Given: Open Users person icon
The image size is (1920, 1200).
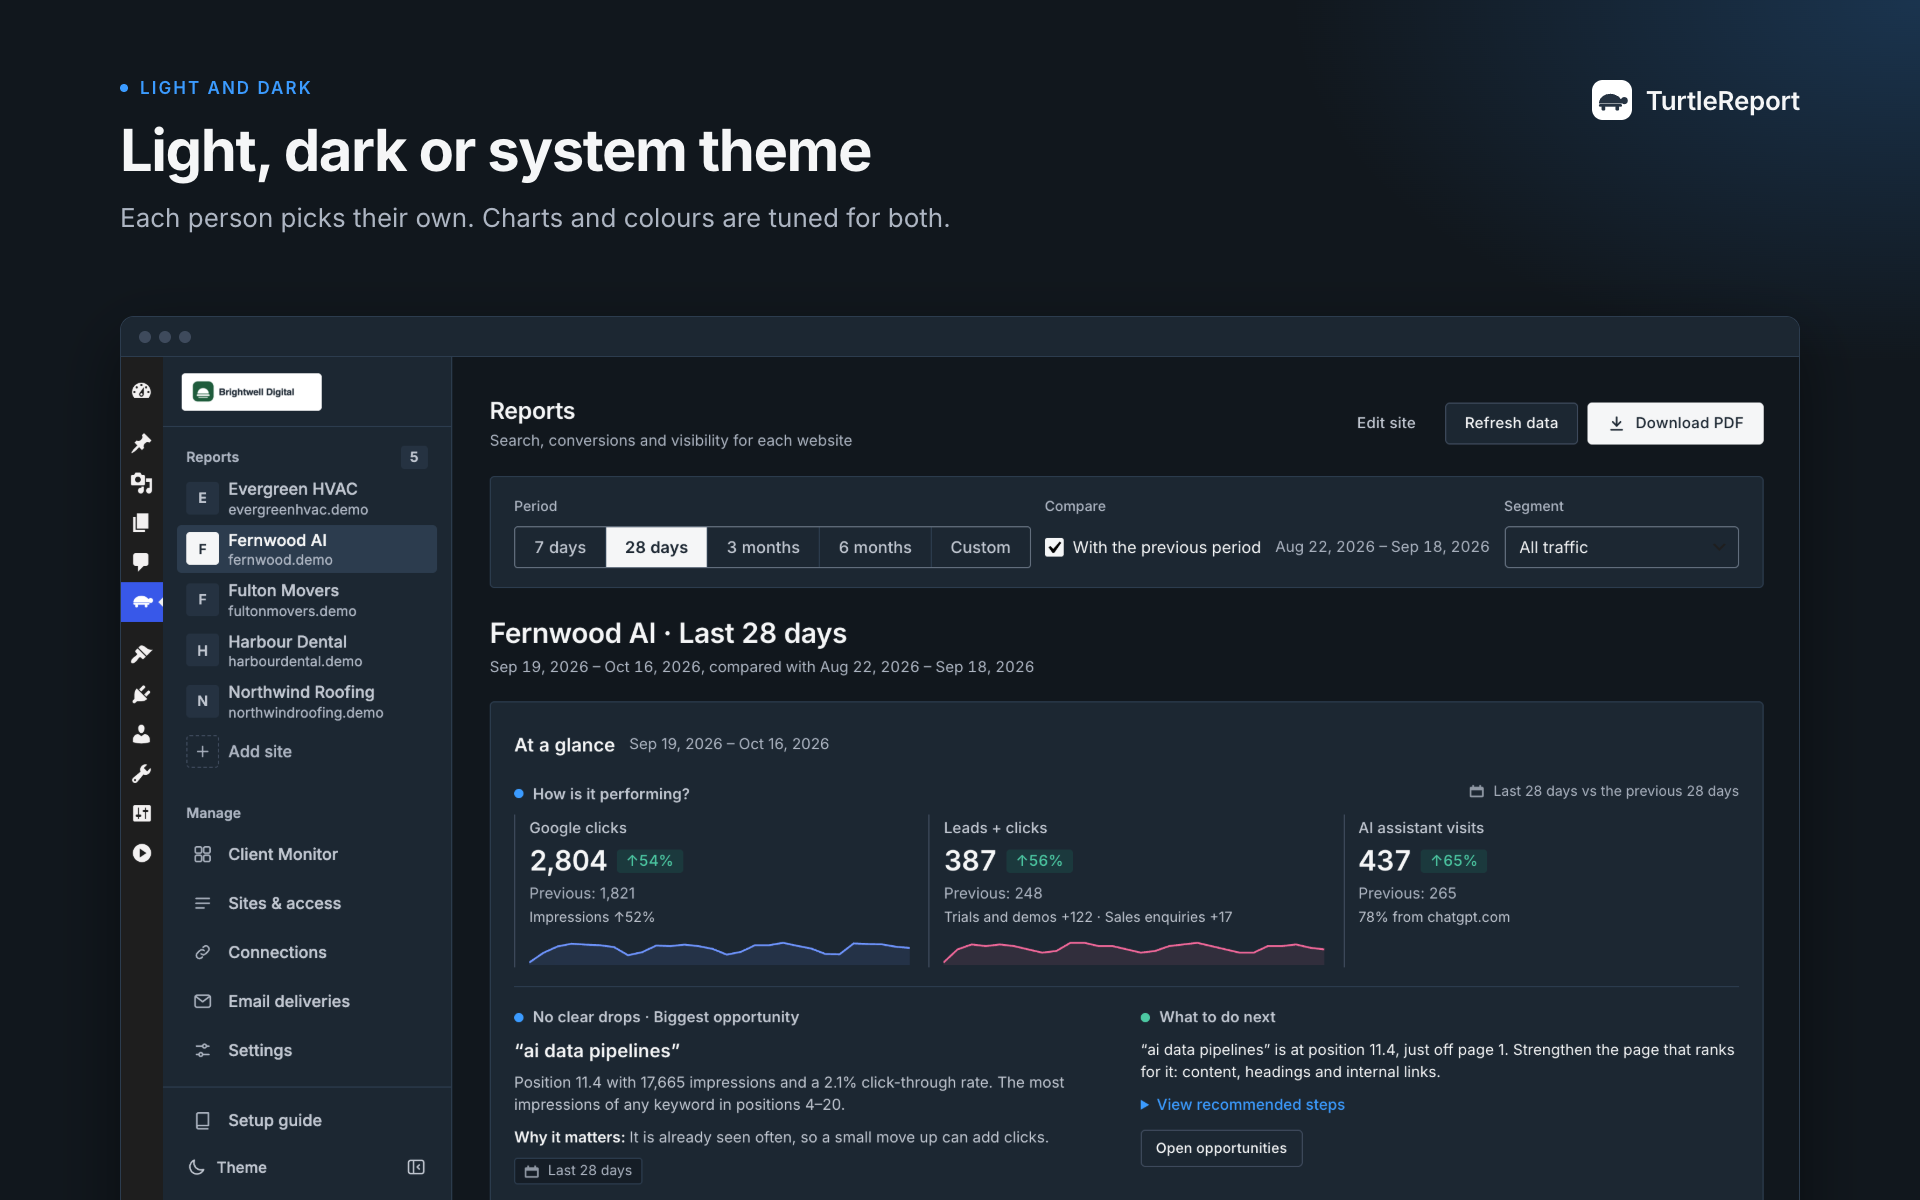Looking at the screenshot, I should pyautogui.click(x=141, y=734).
